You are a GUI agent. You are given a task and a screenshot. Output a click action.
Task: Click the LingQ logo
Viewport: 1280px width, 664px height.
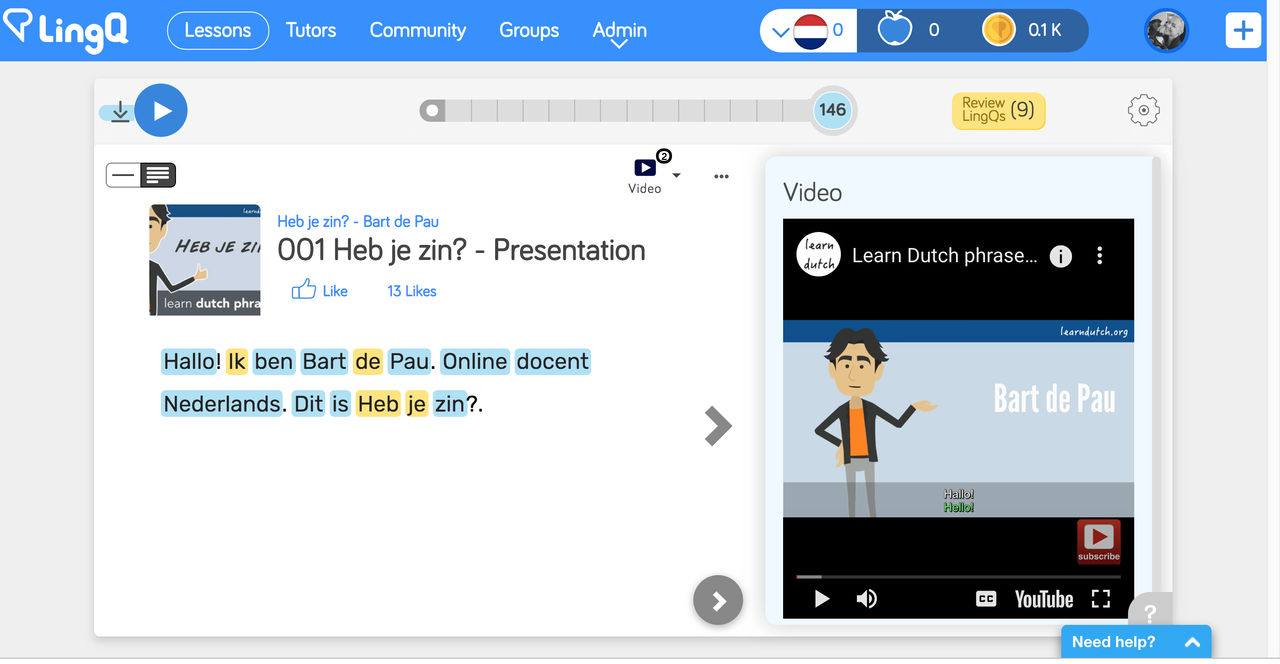tap(64, 31)
